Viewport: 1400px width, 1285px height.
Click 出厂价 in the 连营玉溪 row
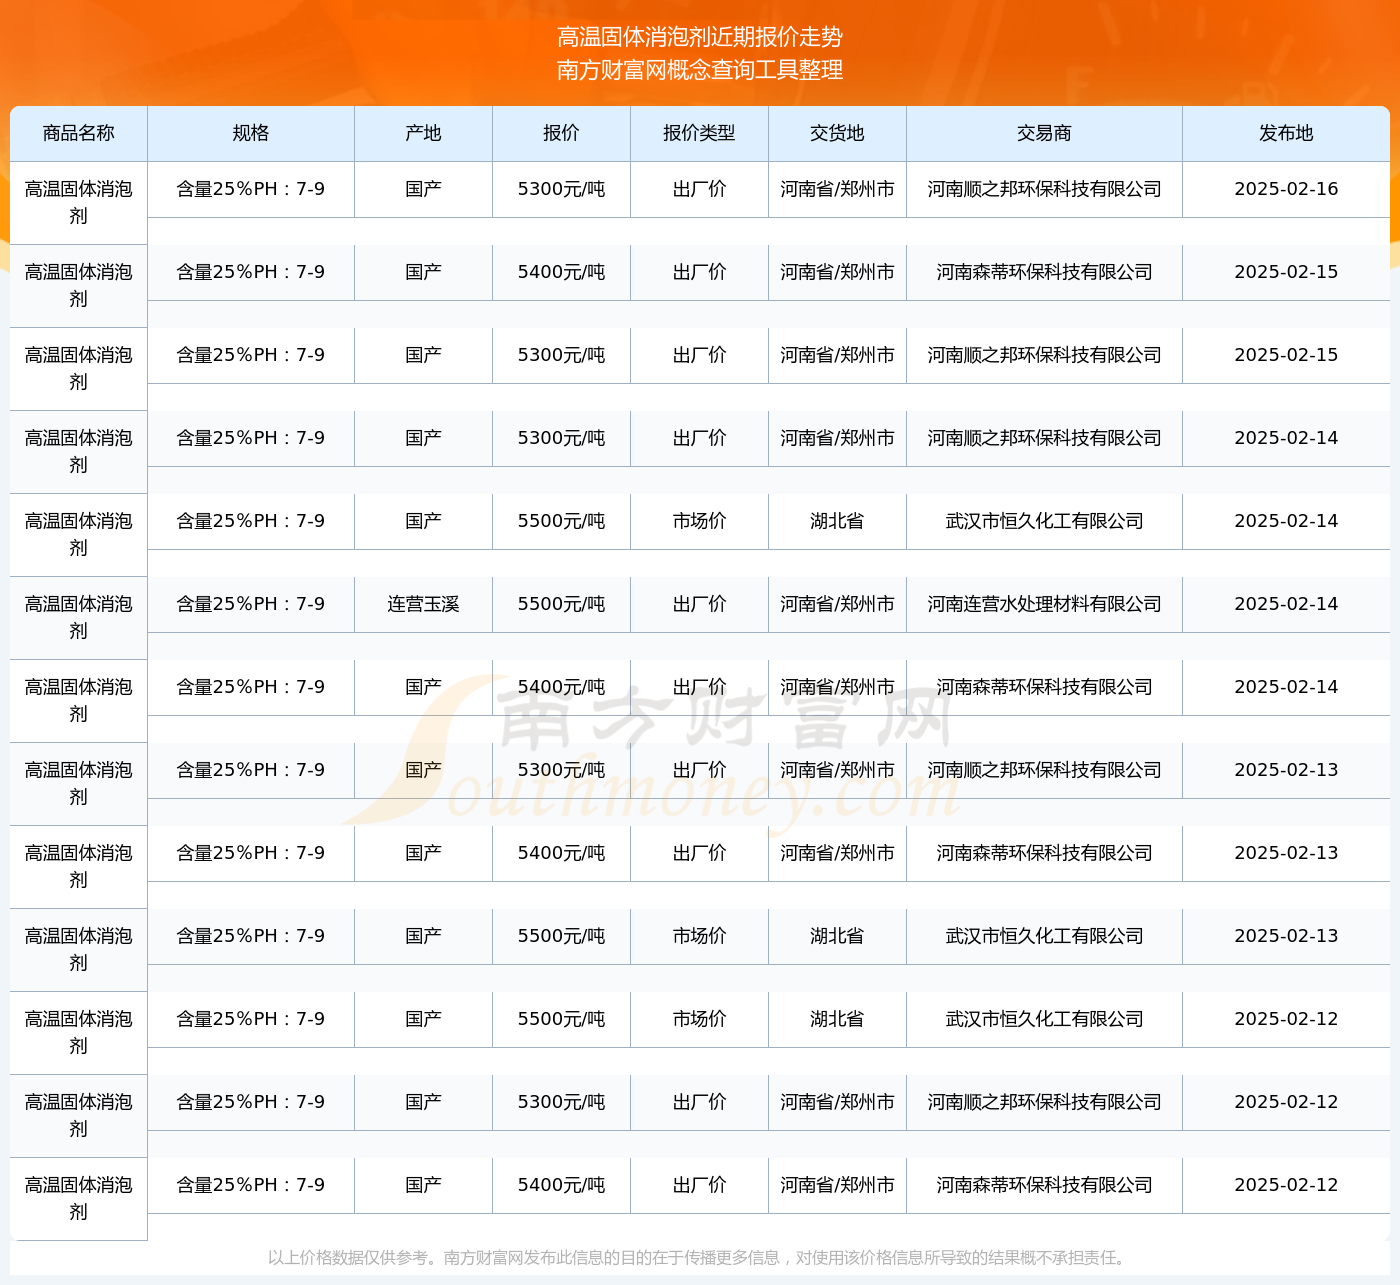point(699,604)
